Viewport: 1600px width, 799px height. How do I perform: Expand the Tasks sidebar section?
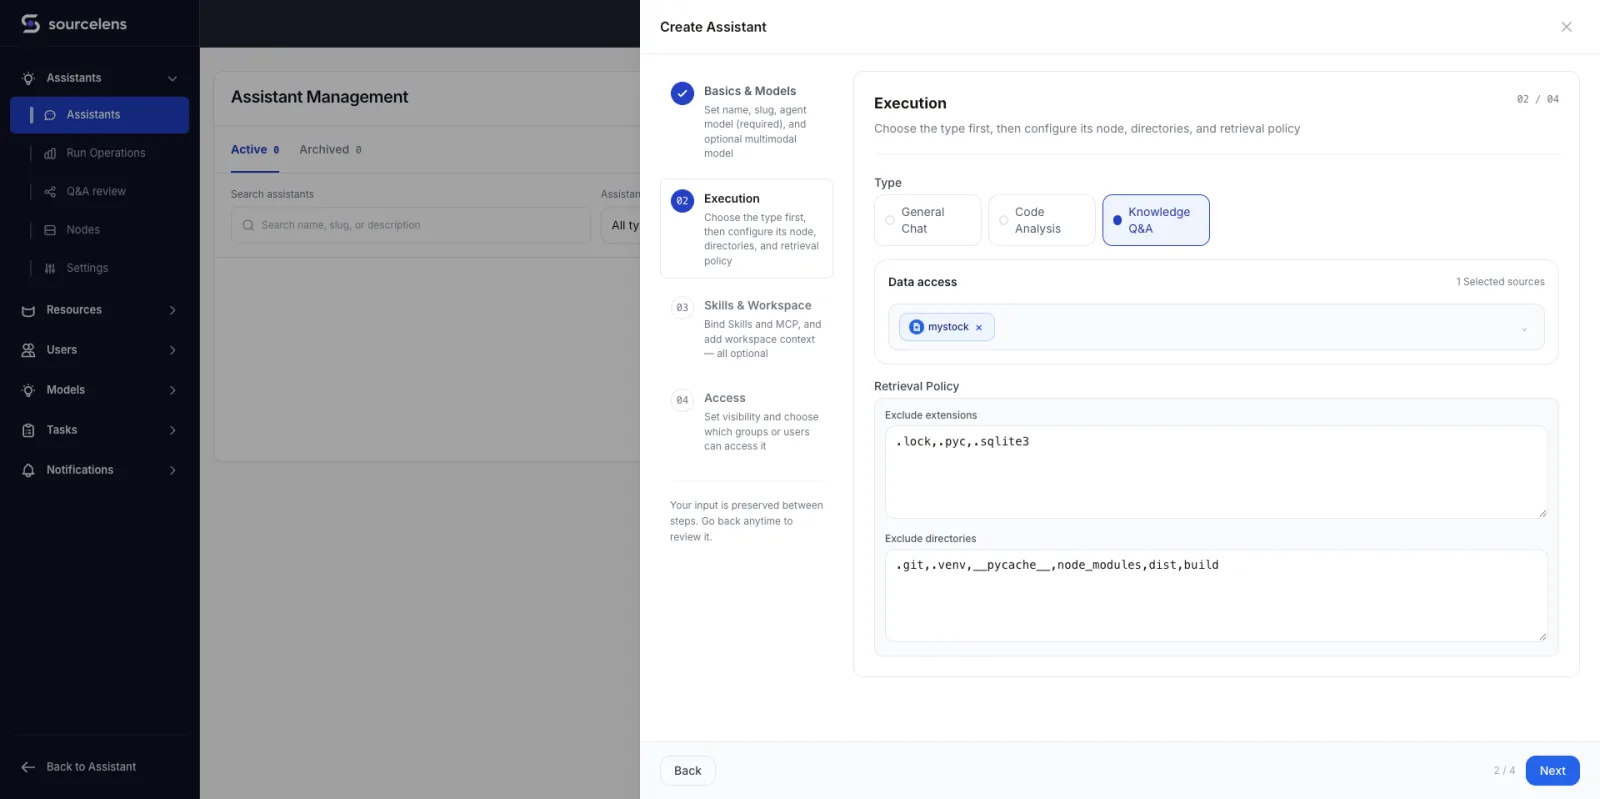pyautogui.click(x=172, y=430)
